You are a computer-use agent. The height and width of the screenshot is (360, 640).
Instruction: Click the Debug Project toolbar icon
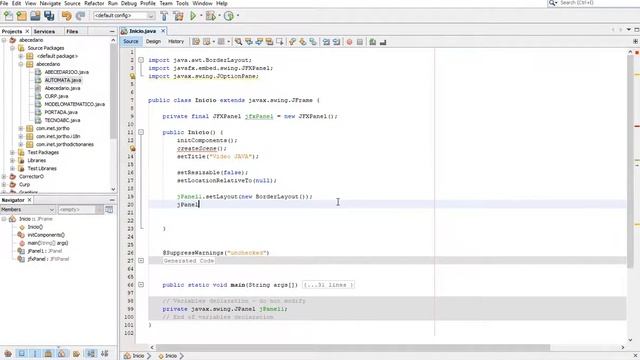[211, 16]
